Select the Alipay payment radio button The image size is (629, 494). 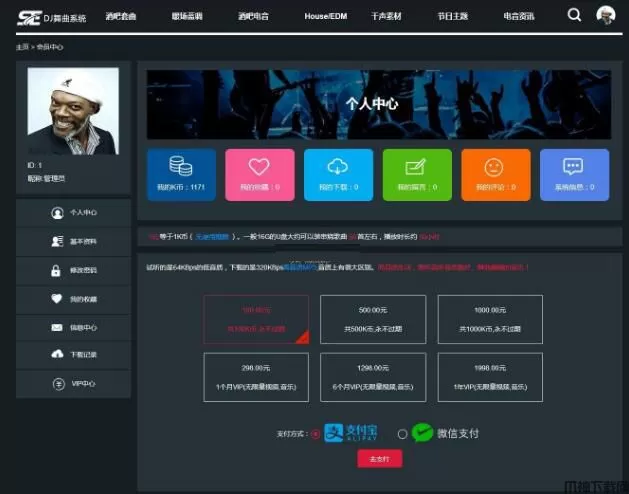pyautogui.click(x=316, y=434)
